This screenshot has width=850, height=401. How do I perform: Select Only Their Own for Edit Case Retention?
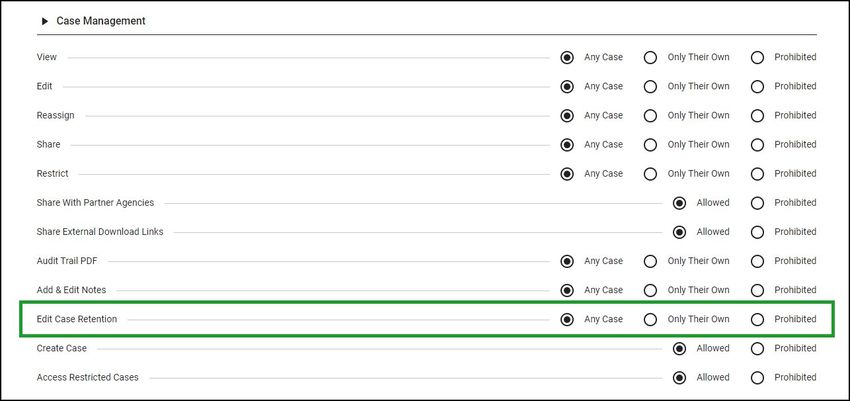tap(650, 320)
